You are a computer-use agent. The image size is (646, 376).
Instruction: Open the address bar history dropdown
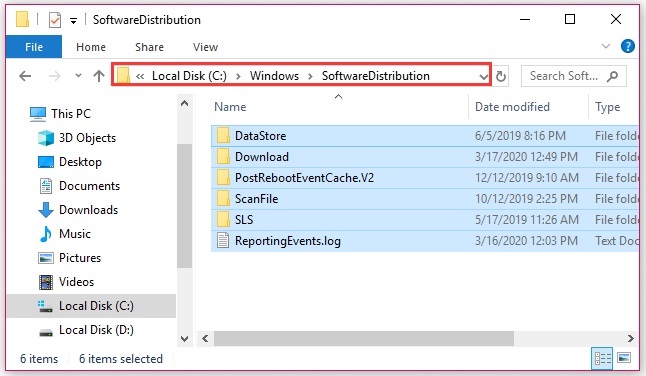click(483, 76)
